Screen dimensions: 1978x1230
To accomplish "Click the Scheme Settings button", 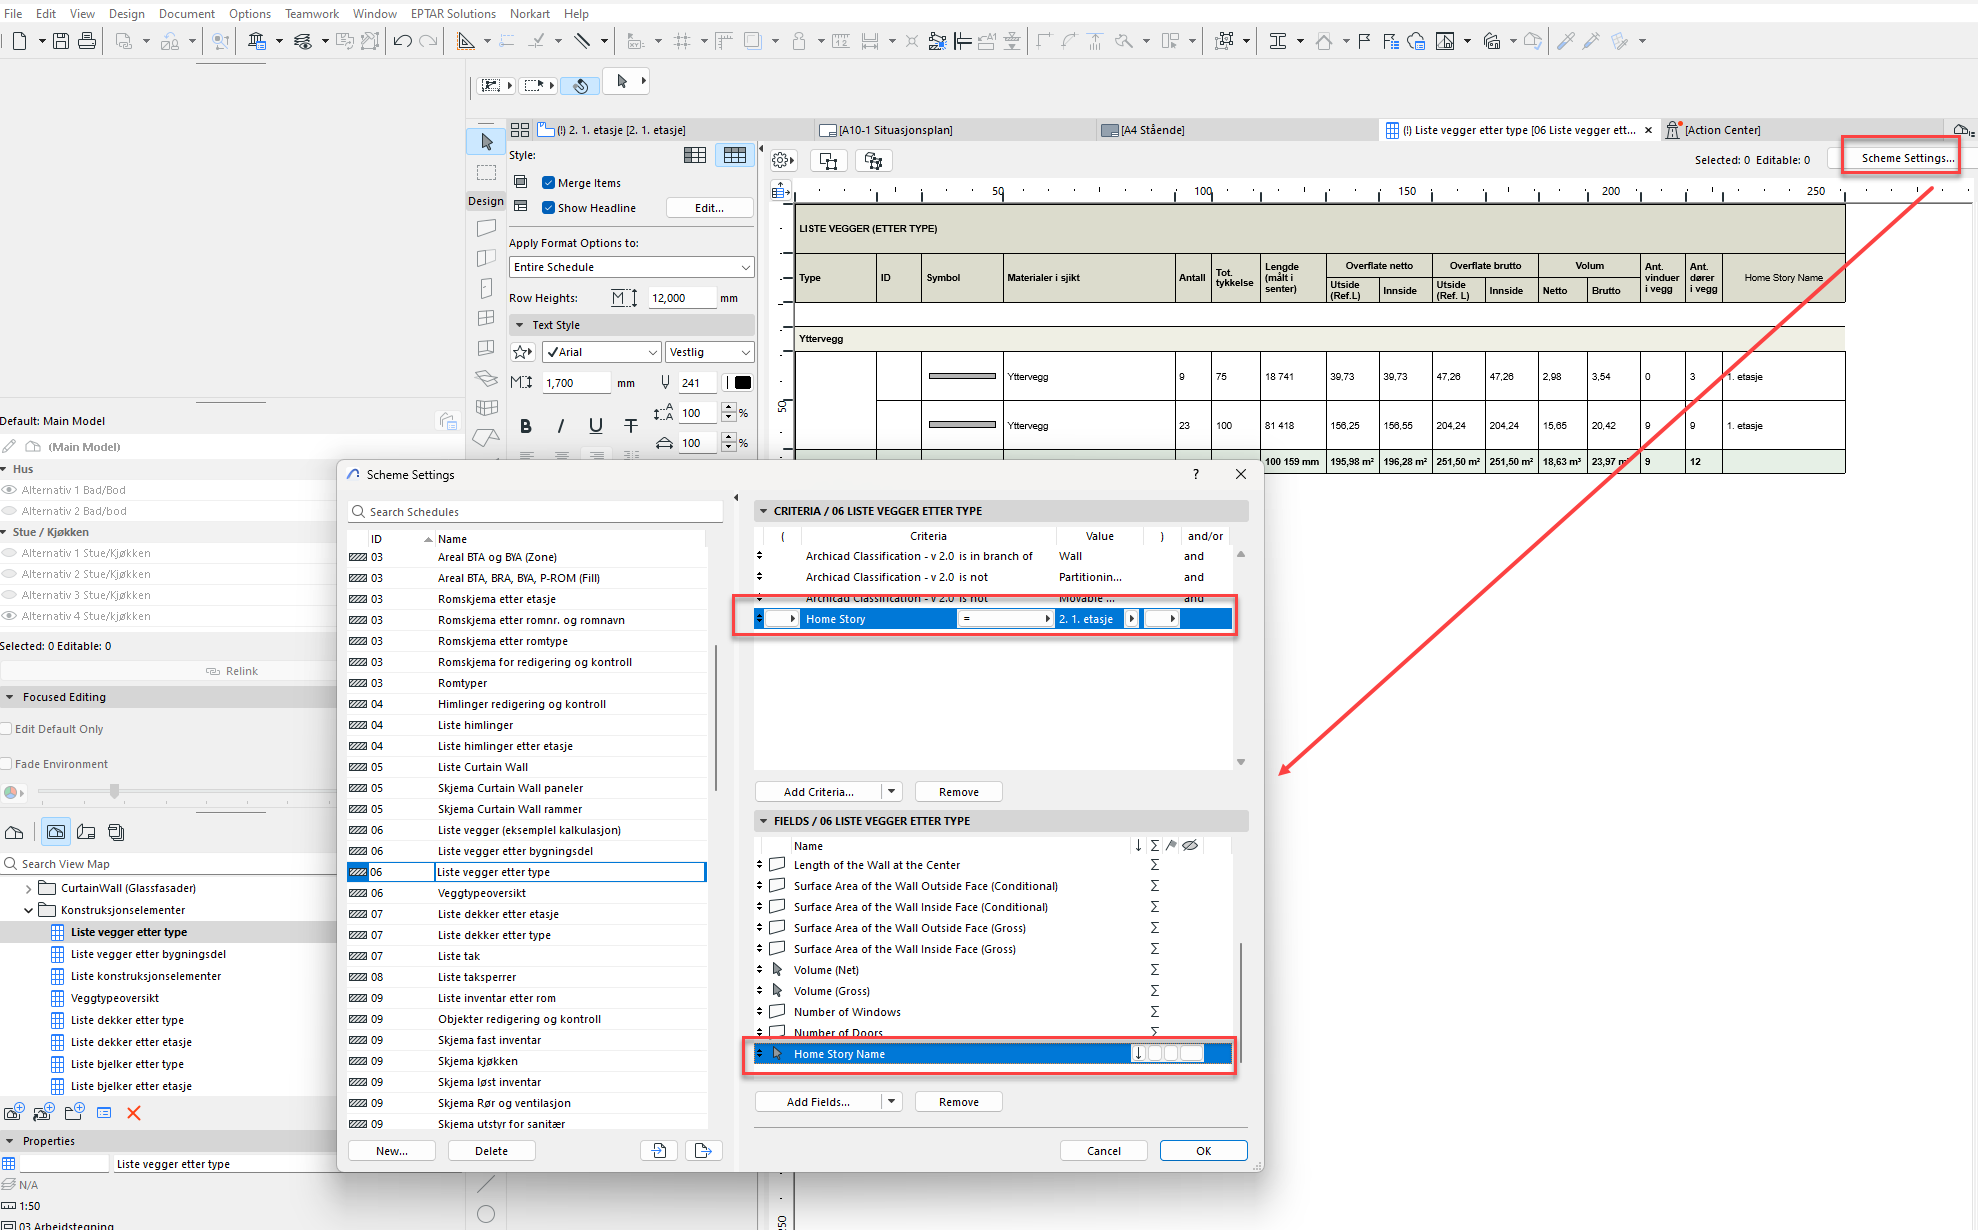I will pyautogui.click(x=1906, y=158).
